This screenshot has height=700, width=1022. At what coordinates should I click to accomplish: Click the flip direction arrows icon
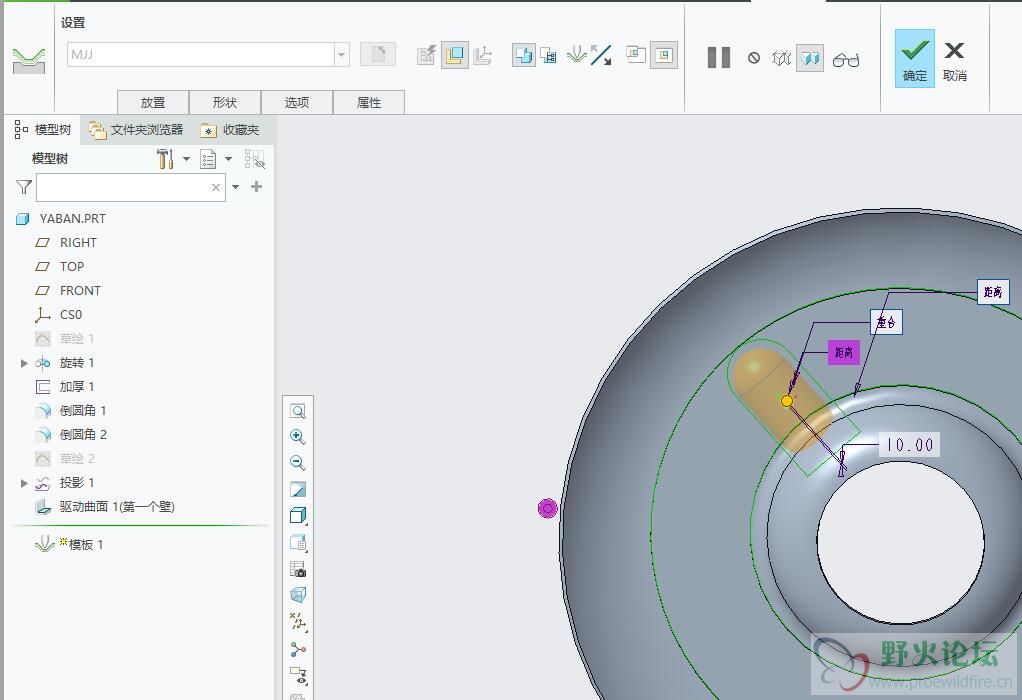pos(600,55)
